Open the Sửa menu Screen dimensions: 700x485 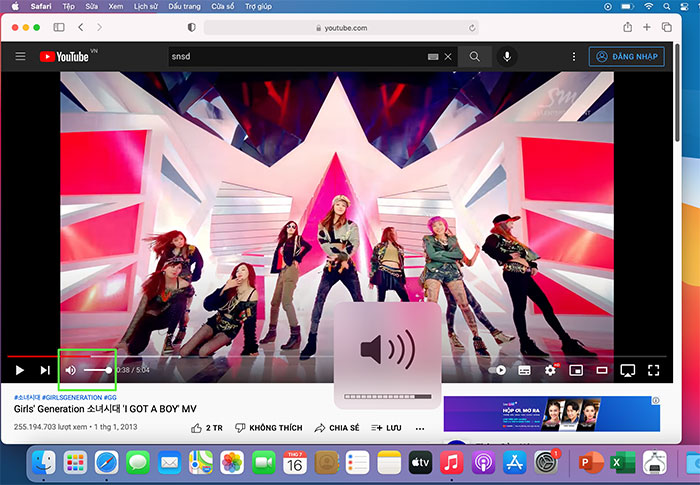coord(92,6)
